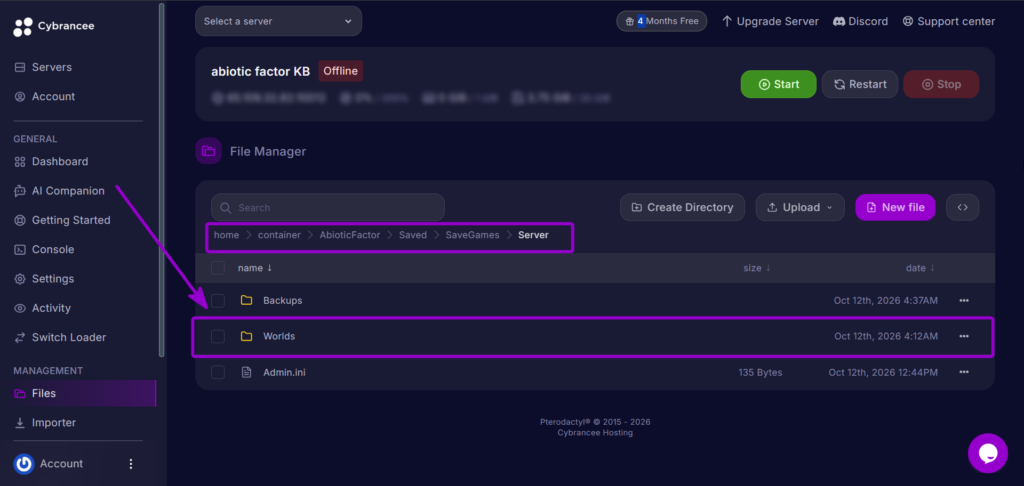The image size is (1024, 486).
Task: Click the AI Companion robot icon
Action: pos(20,191)
